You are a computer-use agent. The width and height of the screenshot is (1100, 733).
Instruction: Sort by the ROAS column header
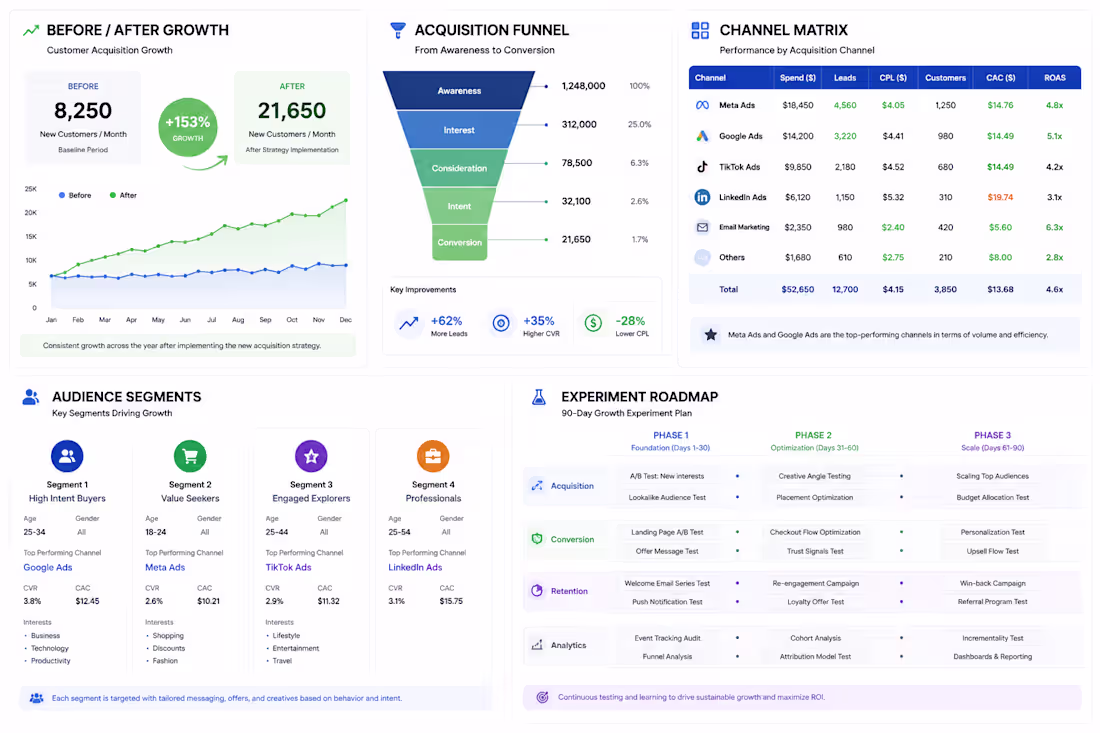1054,78
